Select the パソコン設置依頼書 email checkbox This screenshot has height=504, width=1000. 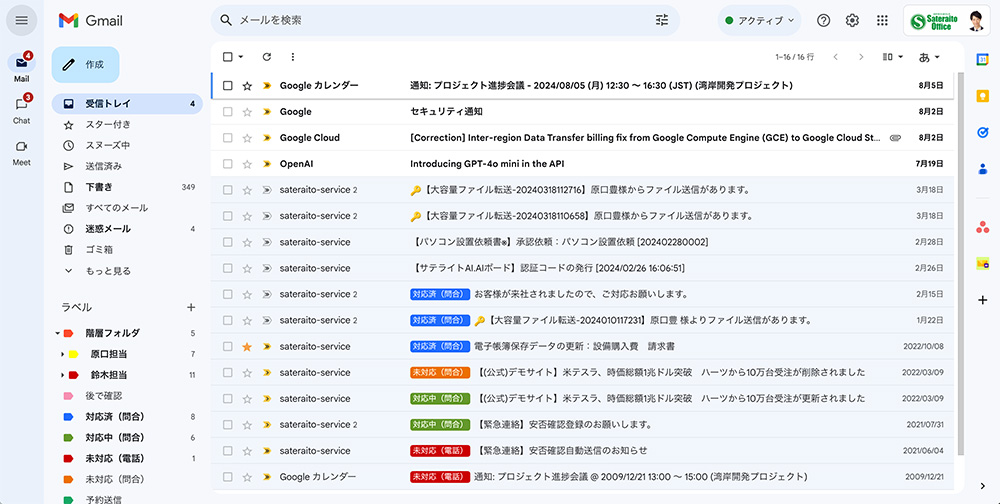(228, 242)
